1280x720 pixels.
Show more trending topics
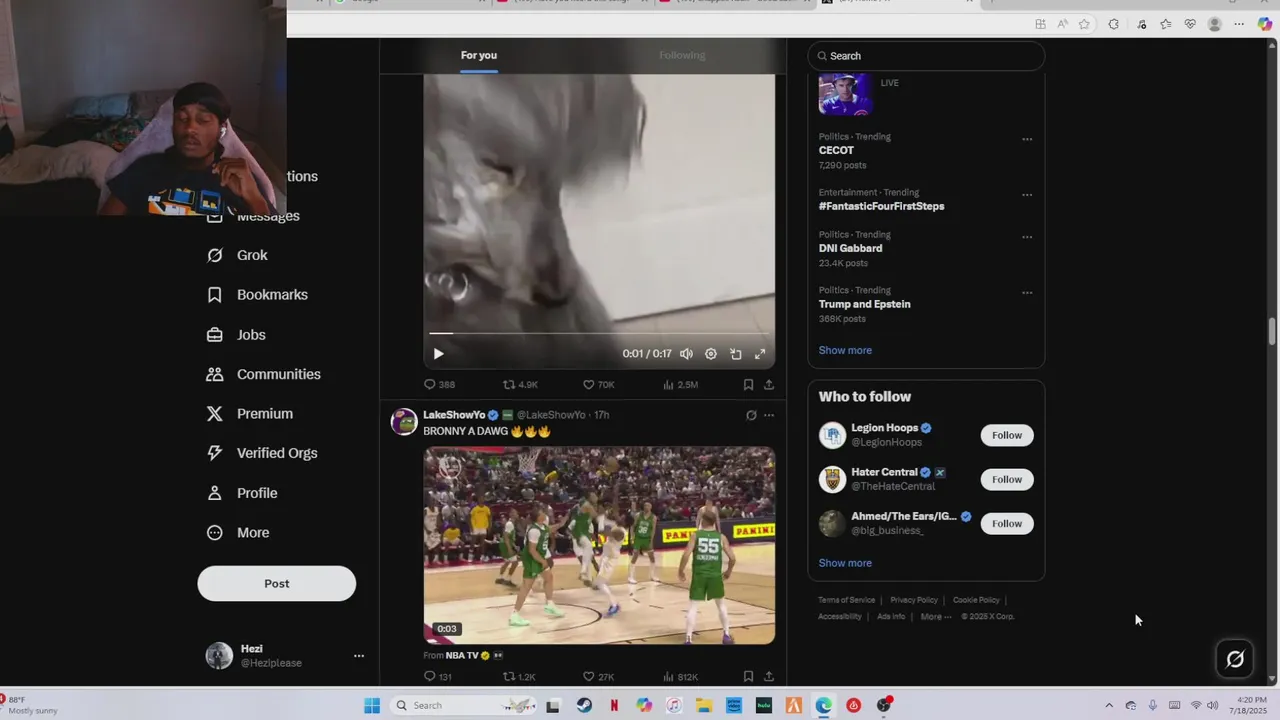pyautogui.click(x=845, y=350)
